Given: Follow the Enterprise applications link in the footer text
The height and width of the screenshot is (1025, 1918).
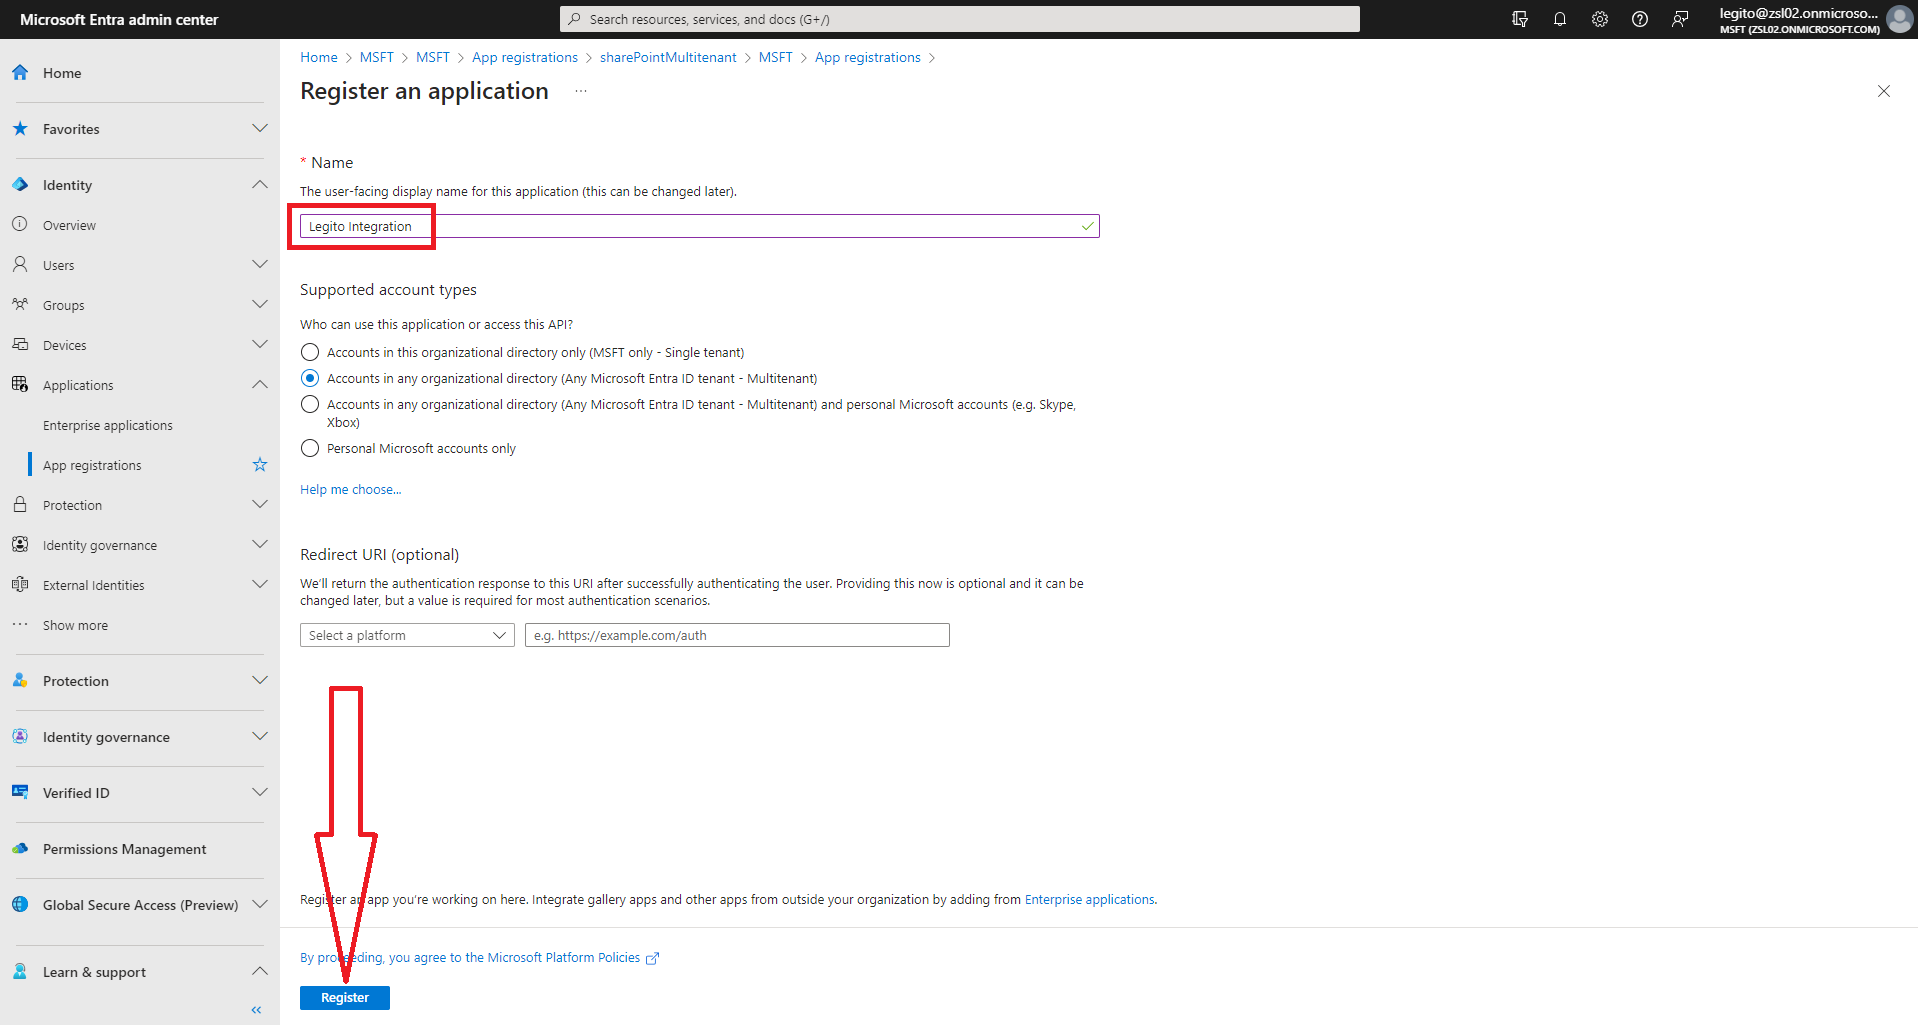Looking at the screenshot, I should click(1090, 899).
